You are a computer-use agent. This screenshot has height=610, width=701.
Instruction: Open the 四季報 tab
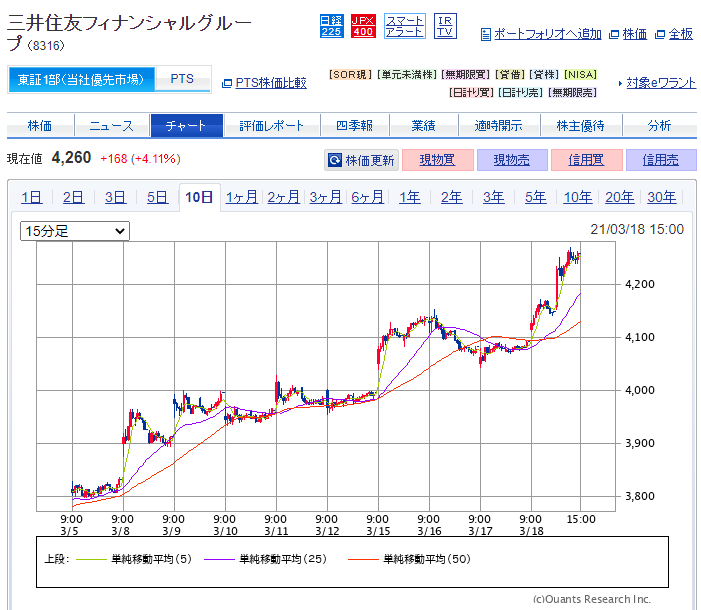(x=355, y=126)
